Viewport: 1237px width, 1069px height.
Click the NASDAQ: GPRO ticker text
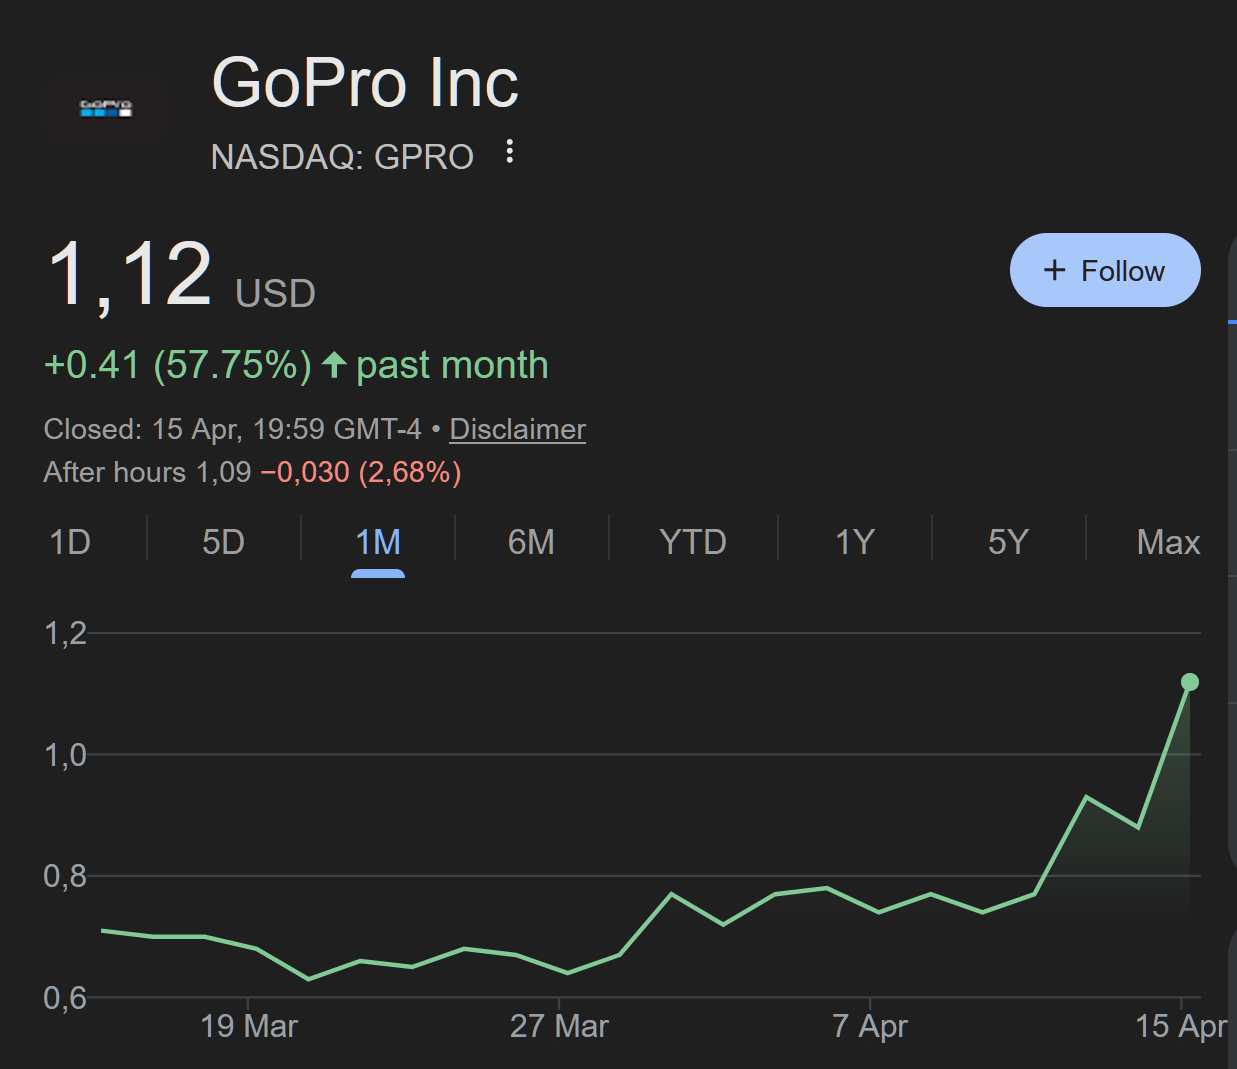[x=342, y=157]
